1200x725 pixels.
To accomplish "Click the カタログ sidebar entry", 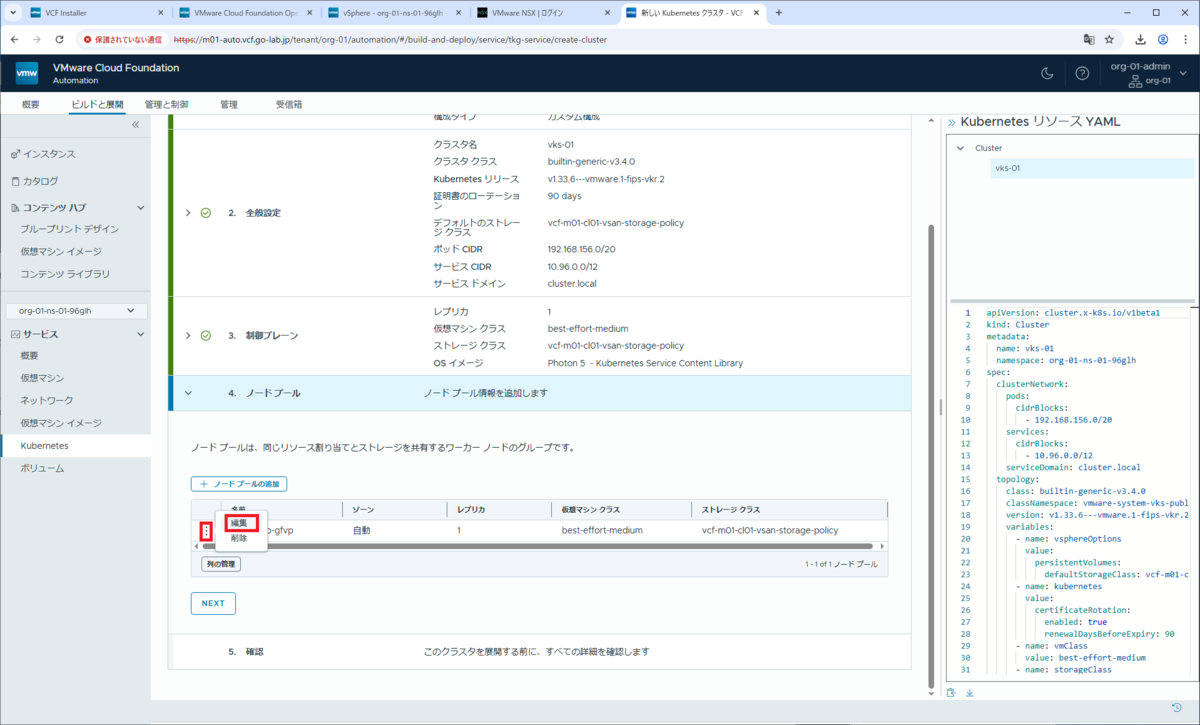I will (x=40, y=181).
